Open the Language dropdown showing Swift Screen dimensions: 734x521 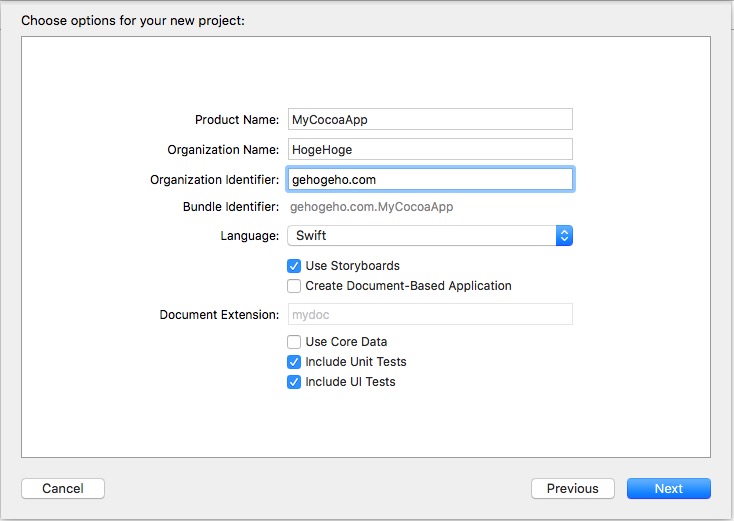tap(430, 235)
